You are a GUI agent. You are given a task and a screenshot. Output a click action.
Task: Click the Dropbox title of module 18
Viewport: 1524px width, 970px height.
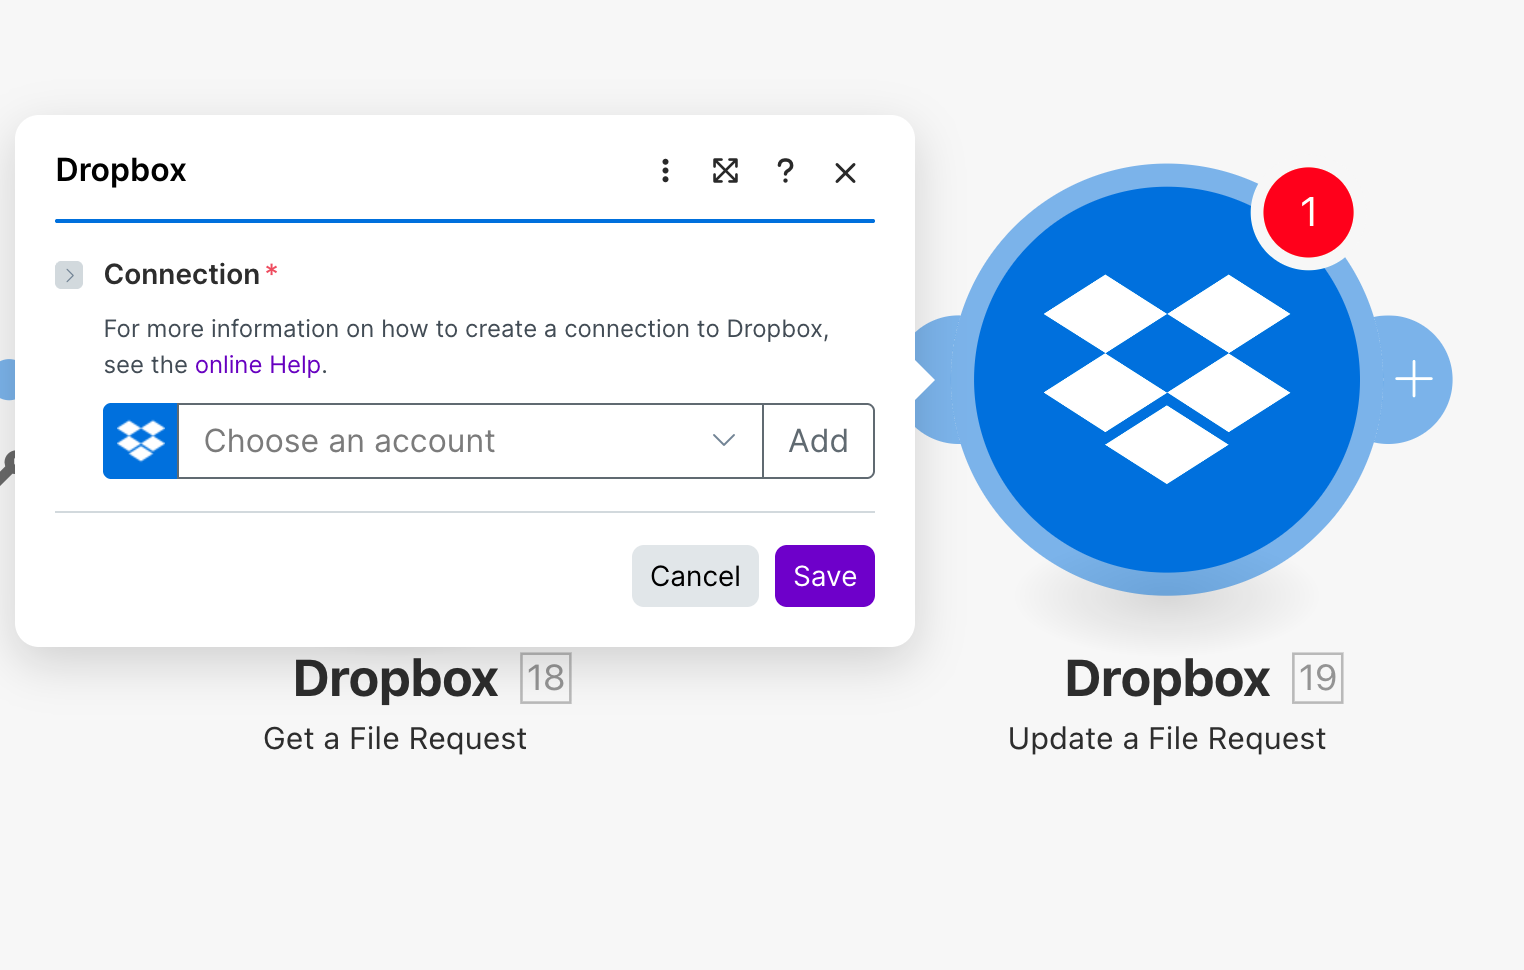point(396,679)
